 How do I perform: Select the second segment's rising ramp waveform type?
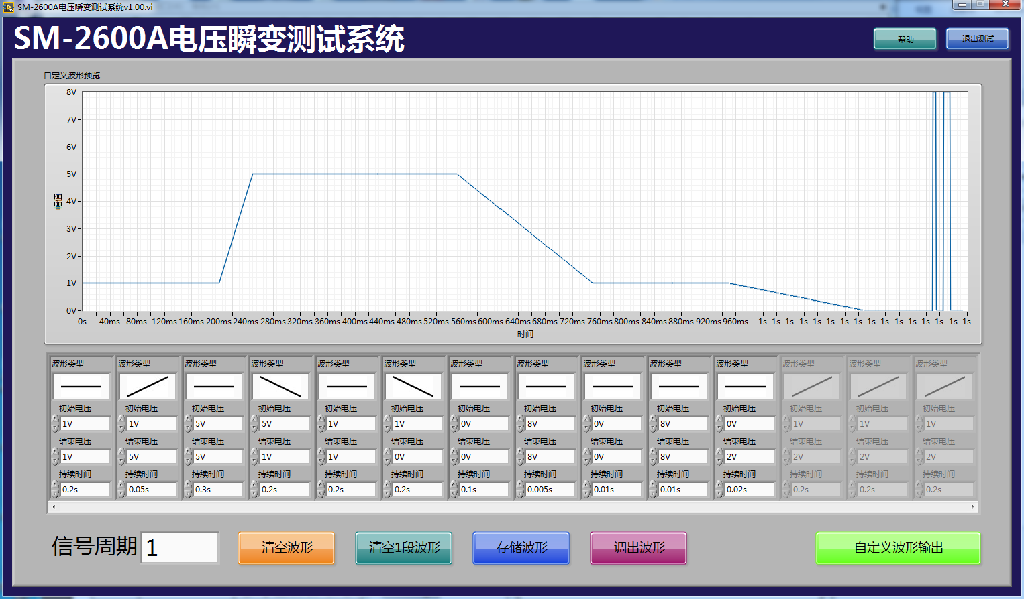click(x=148, y=386)
